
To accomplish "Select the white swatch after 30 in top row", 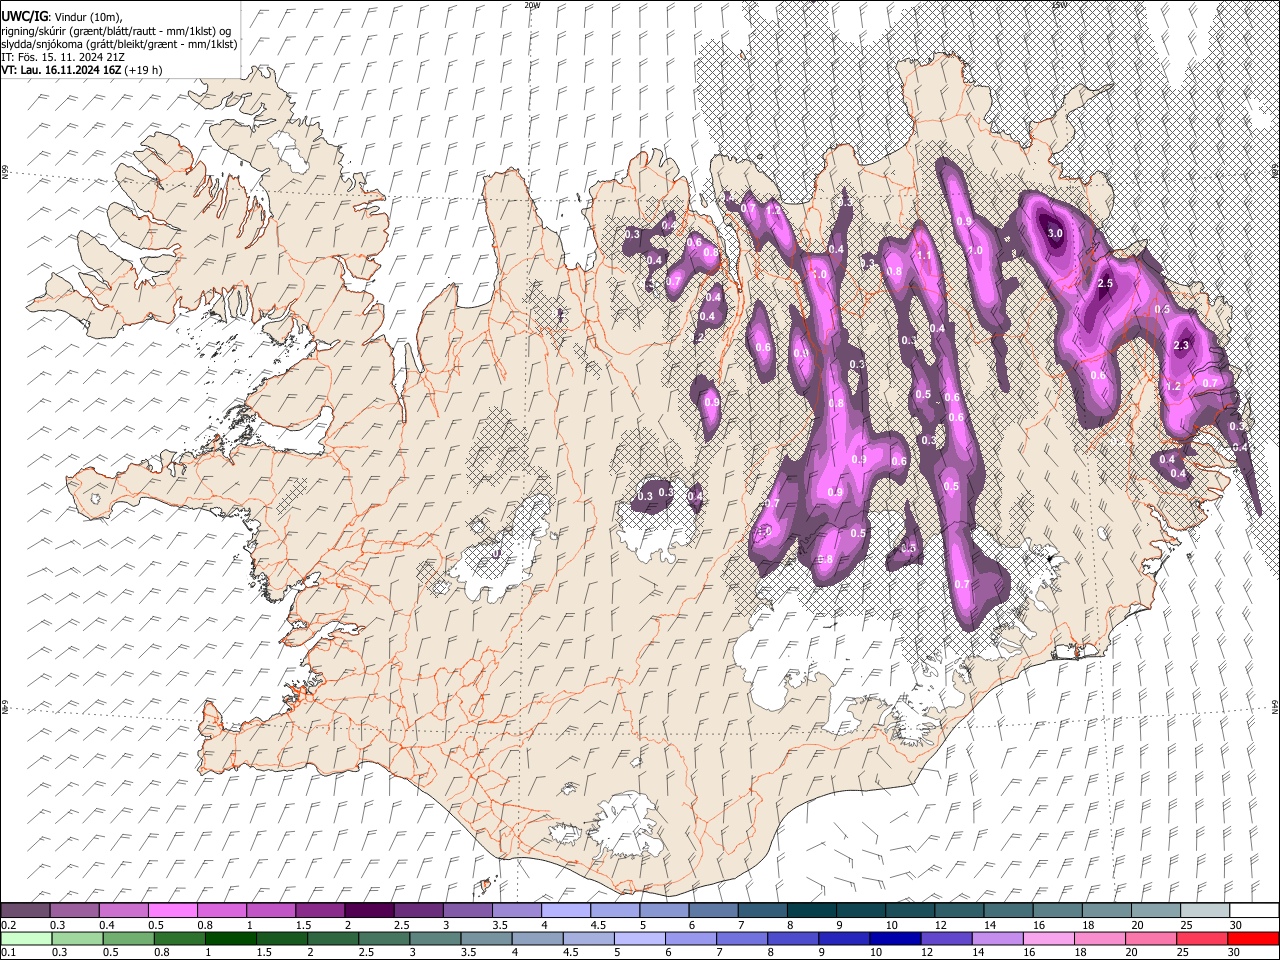I will coord(1253,910).
